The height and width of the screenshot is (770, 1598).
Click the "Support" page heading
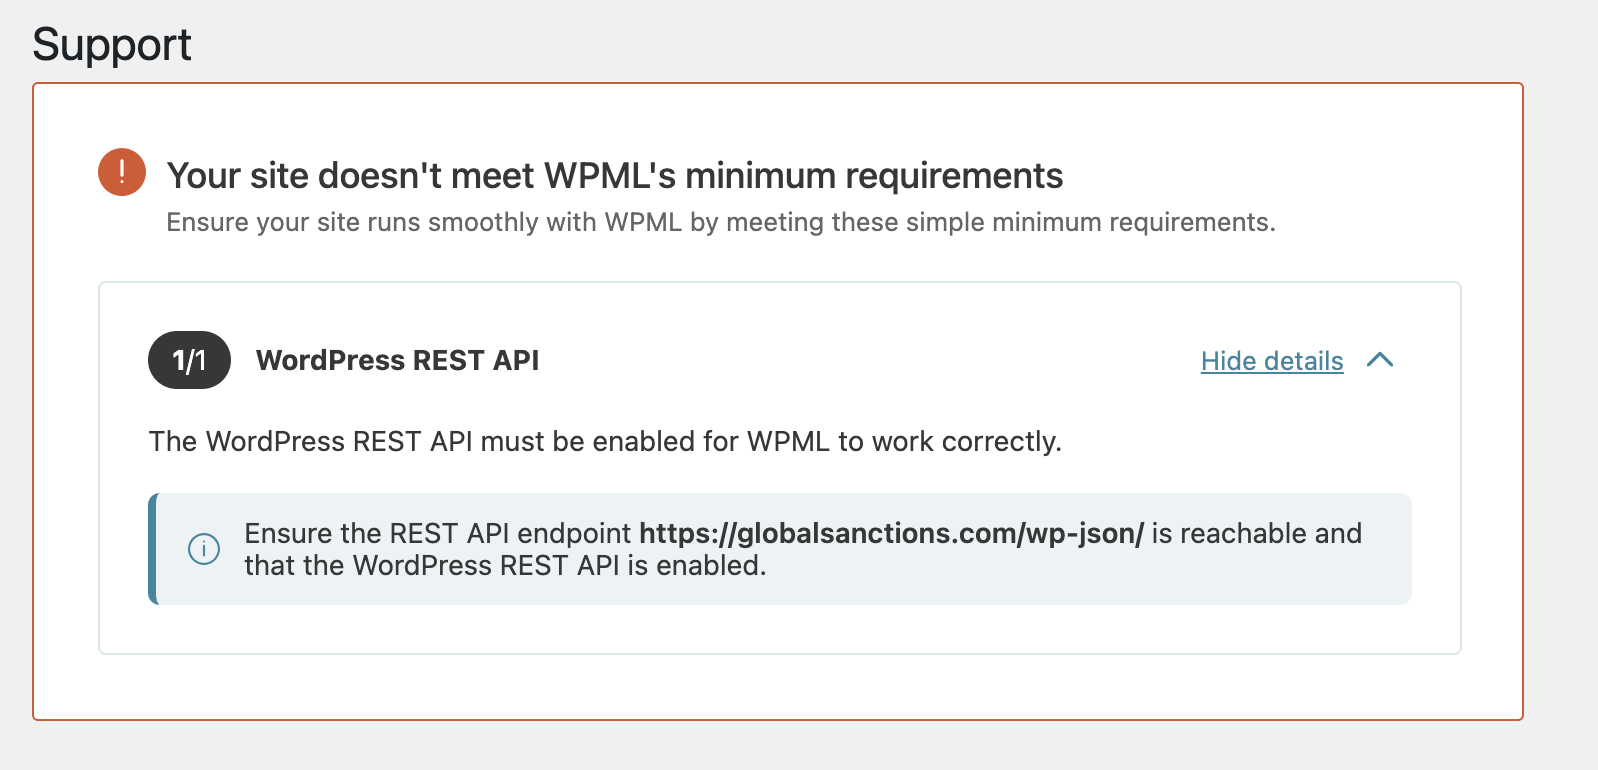tap(112, 45)
